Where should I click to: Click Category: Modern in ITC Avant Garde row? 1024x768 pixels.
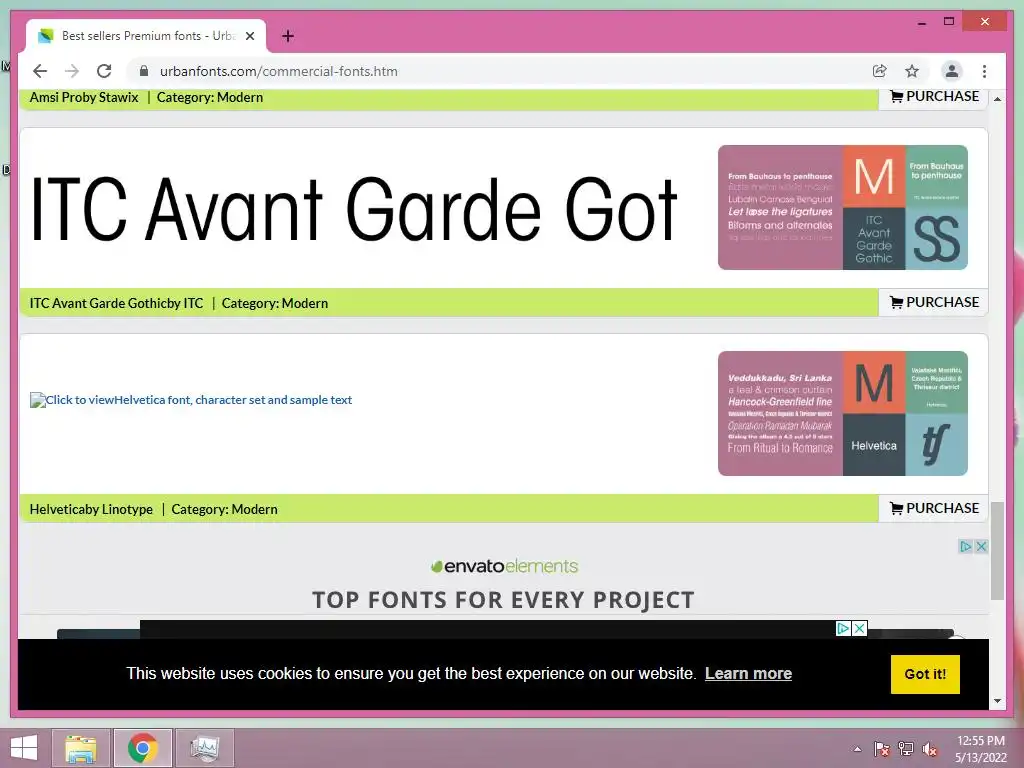point(274,303)
